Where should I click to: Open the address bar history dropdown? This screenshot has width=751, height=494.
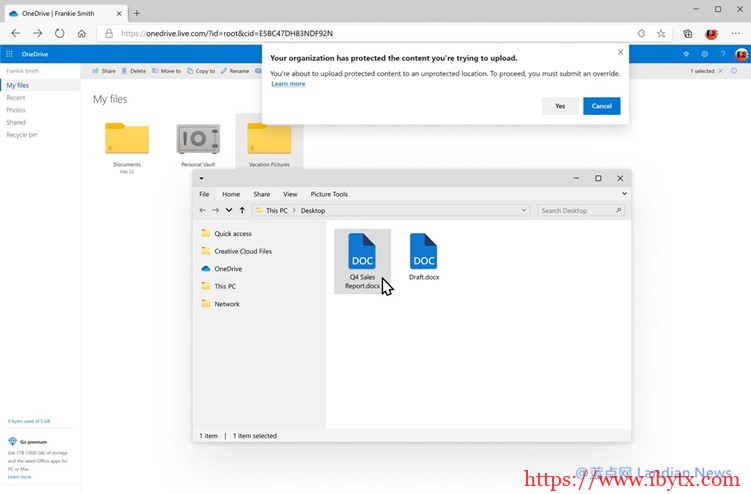(x=524, y=211)
